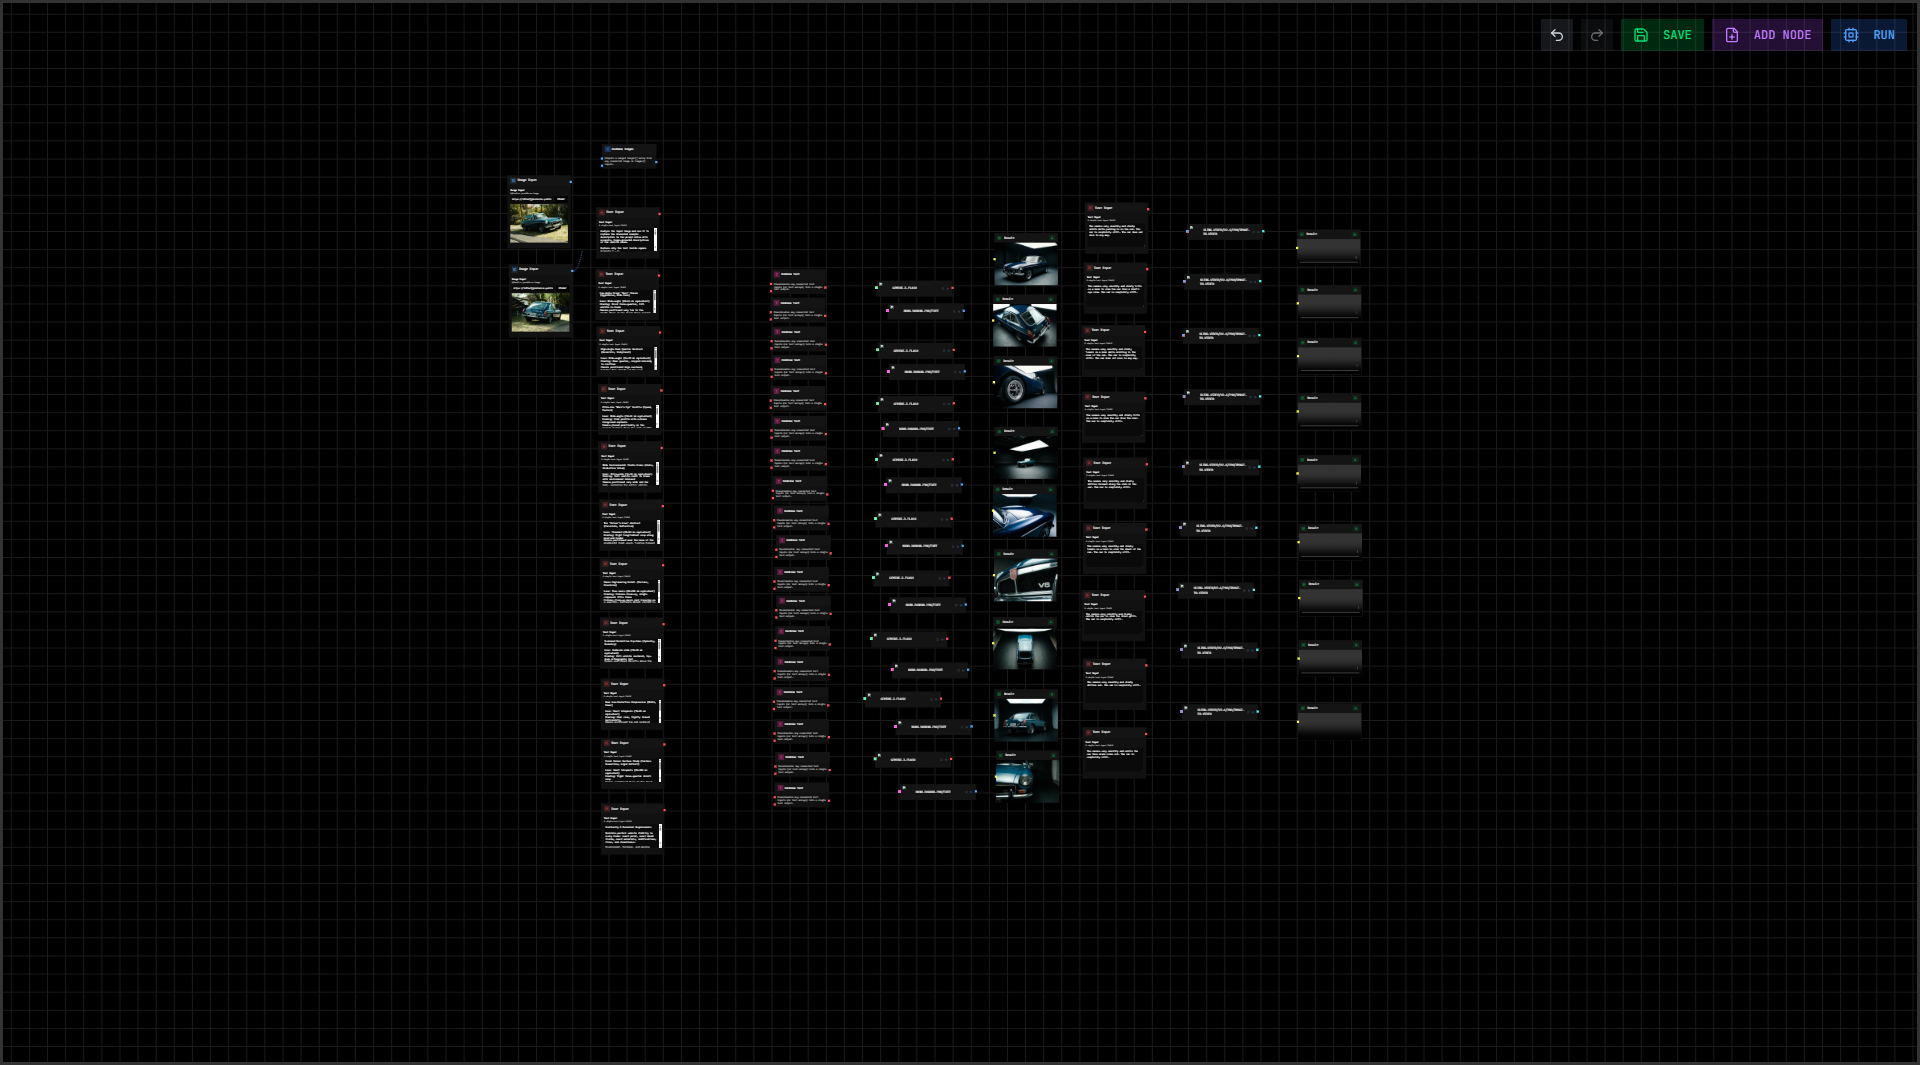1920x1065 pixels.
Task: Click the redo arrow icon
Action: pos(1597,35)
